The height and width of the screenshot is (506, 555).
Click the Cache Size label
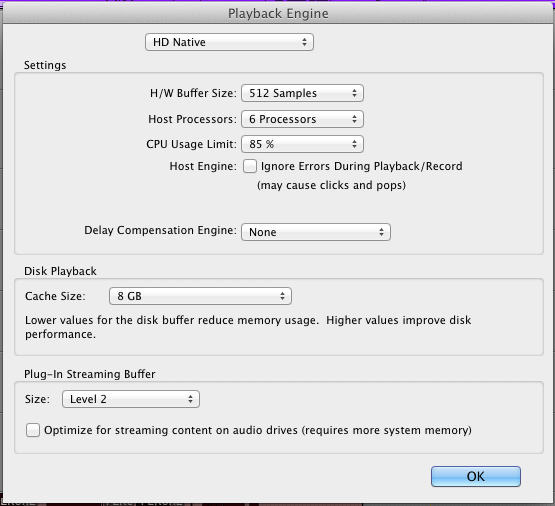click(55, 296)
